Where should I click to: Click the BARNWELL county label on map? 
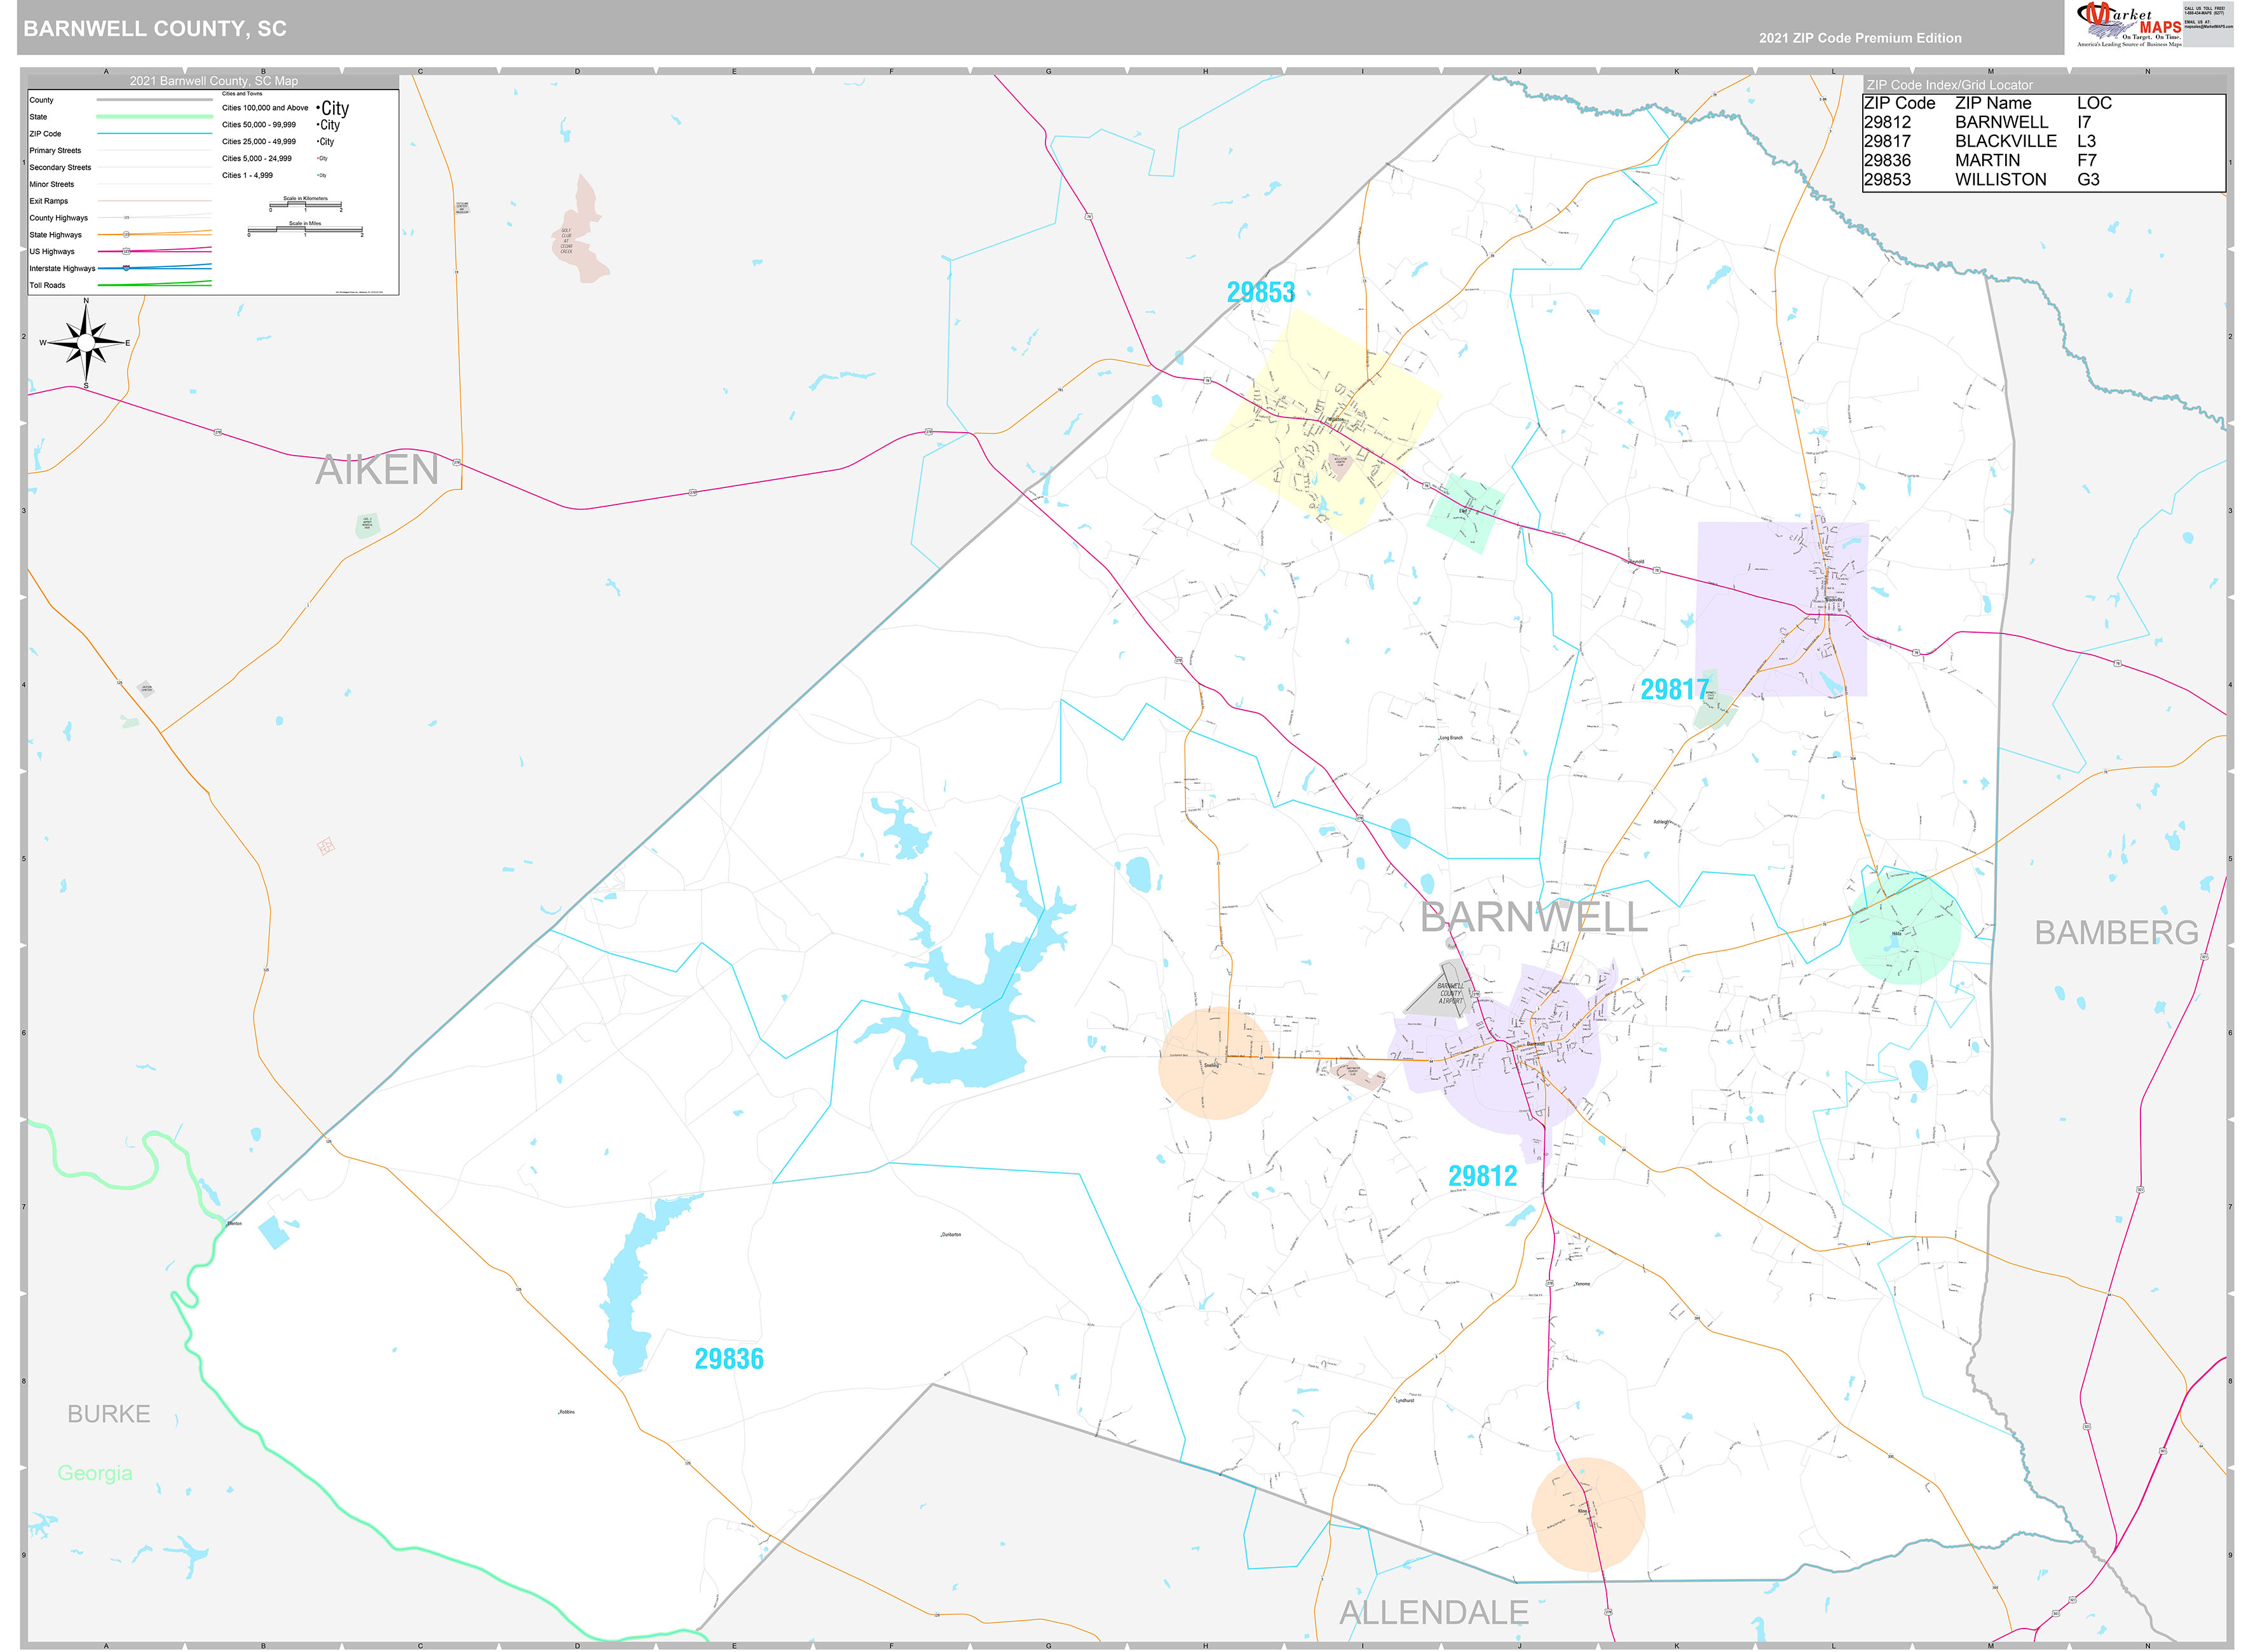tap(1533, 917)
